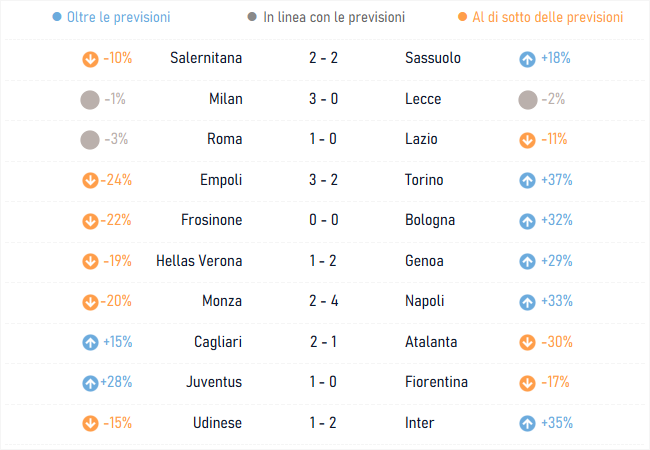Click Lazio's orange down-arrow icon
650x450 pixels.
pos(527,140)
